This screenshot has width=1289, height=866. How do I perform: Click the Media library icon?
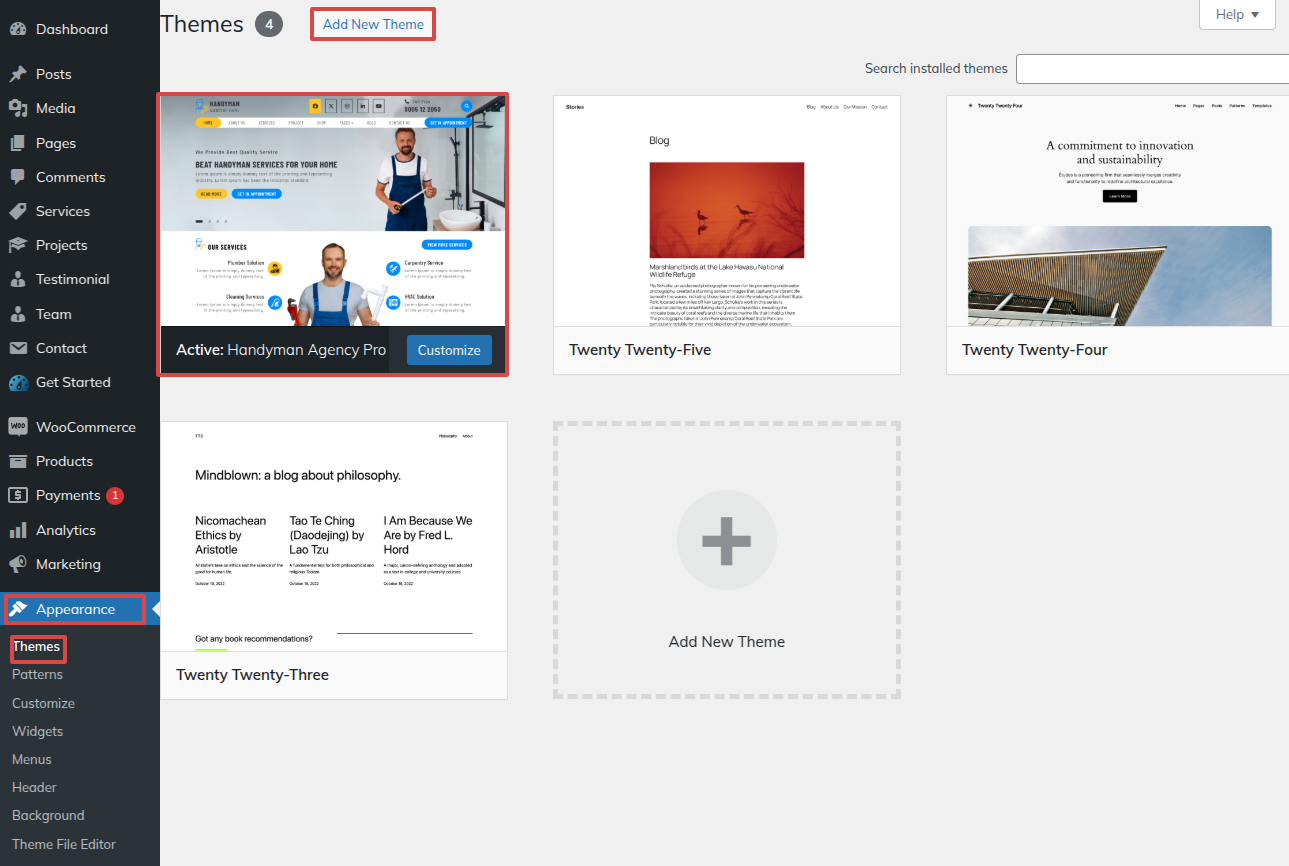[x=17, y=108]
